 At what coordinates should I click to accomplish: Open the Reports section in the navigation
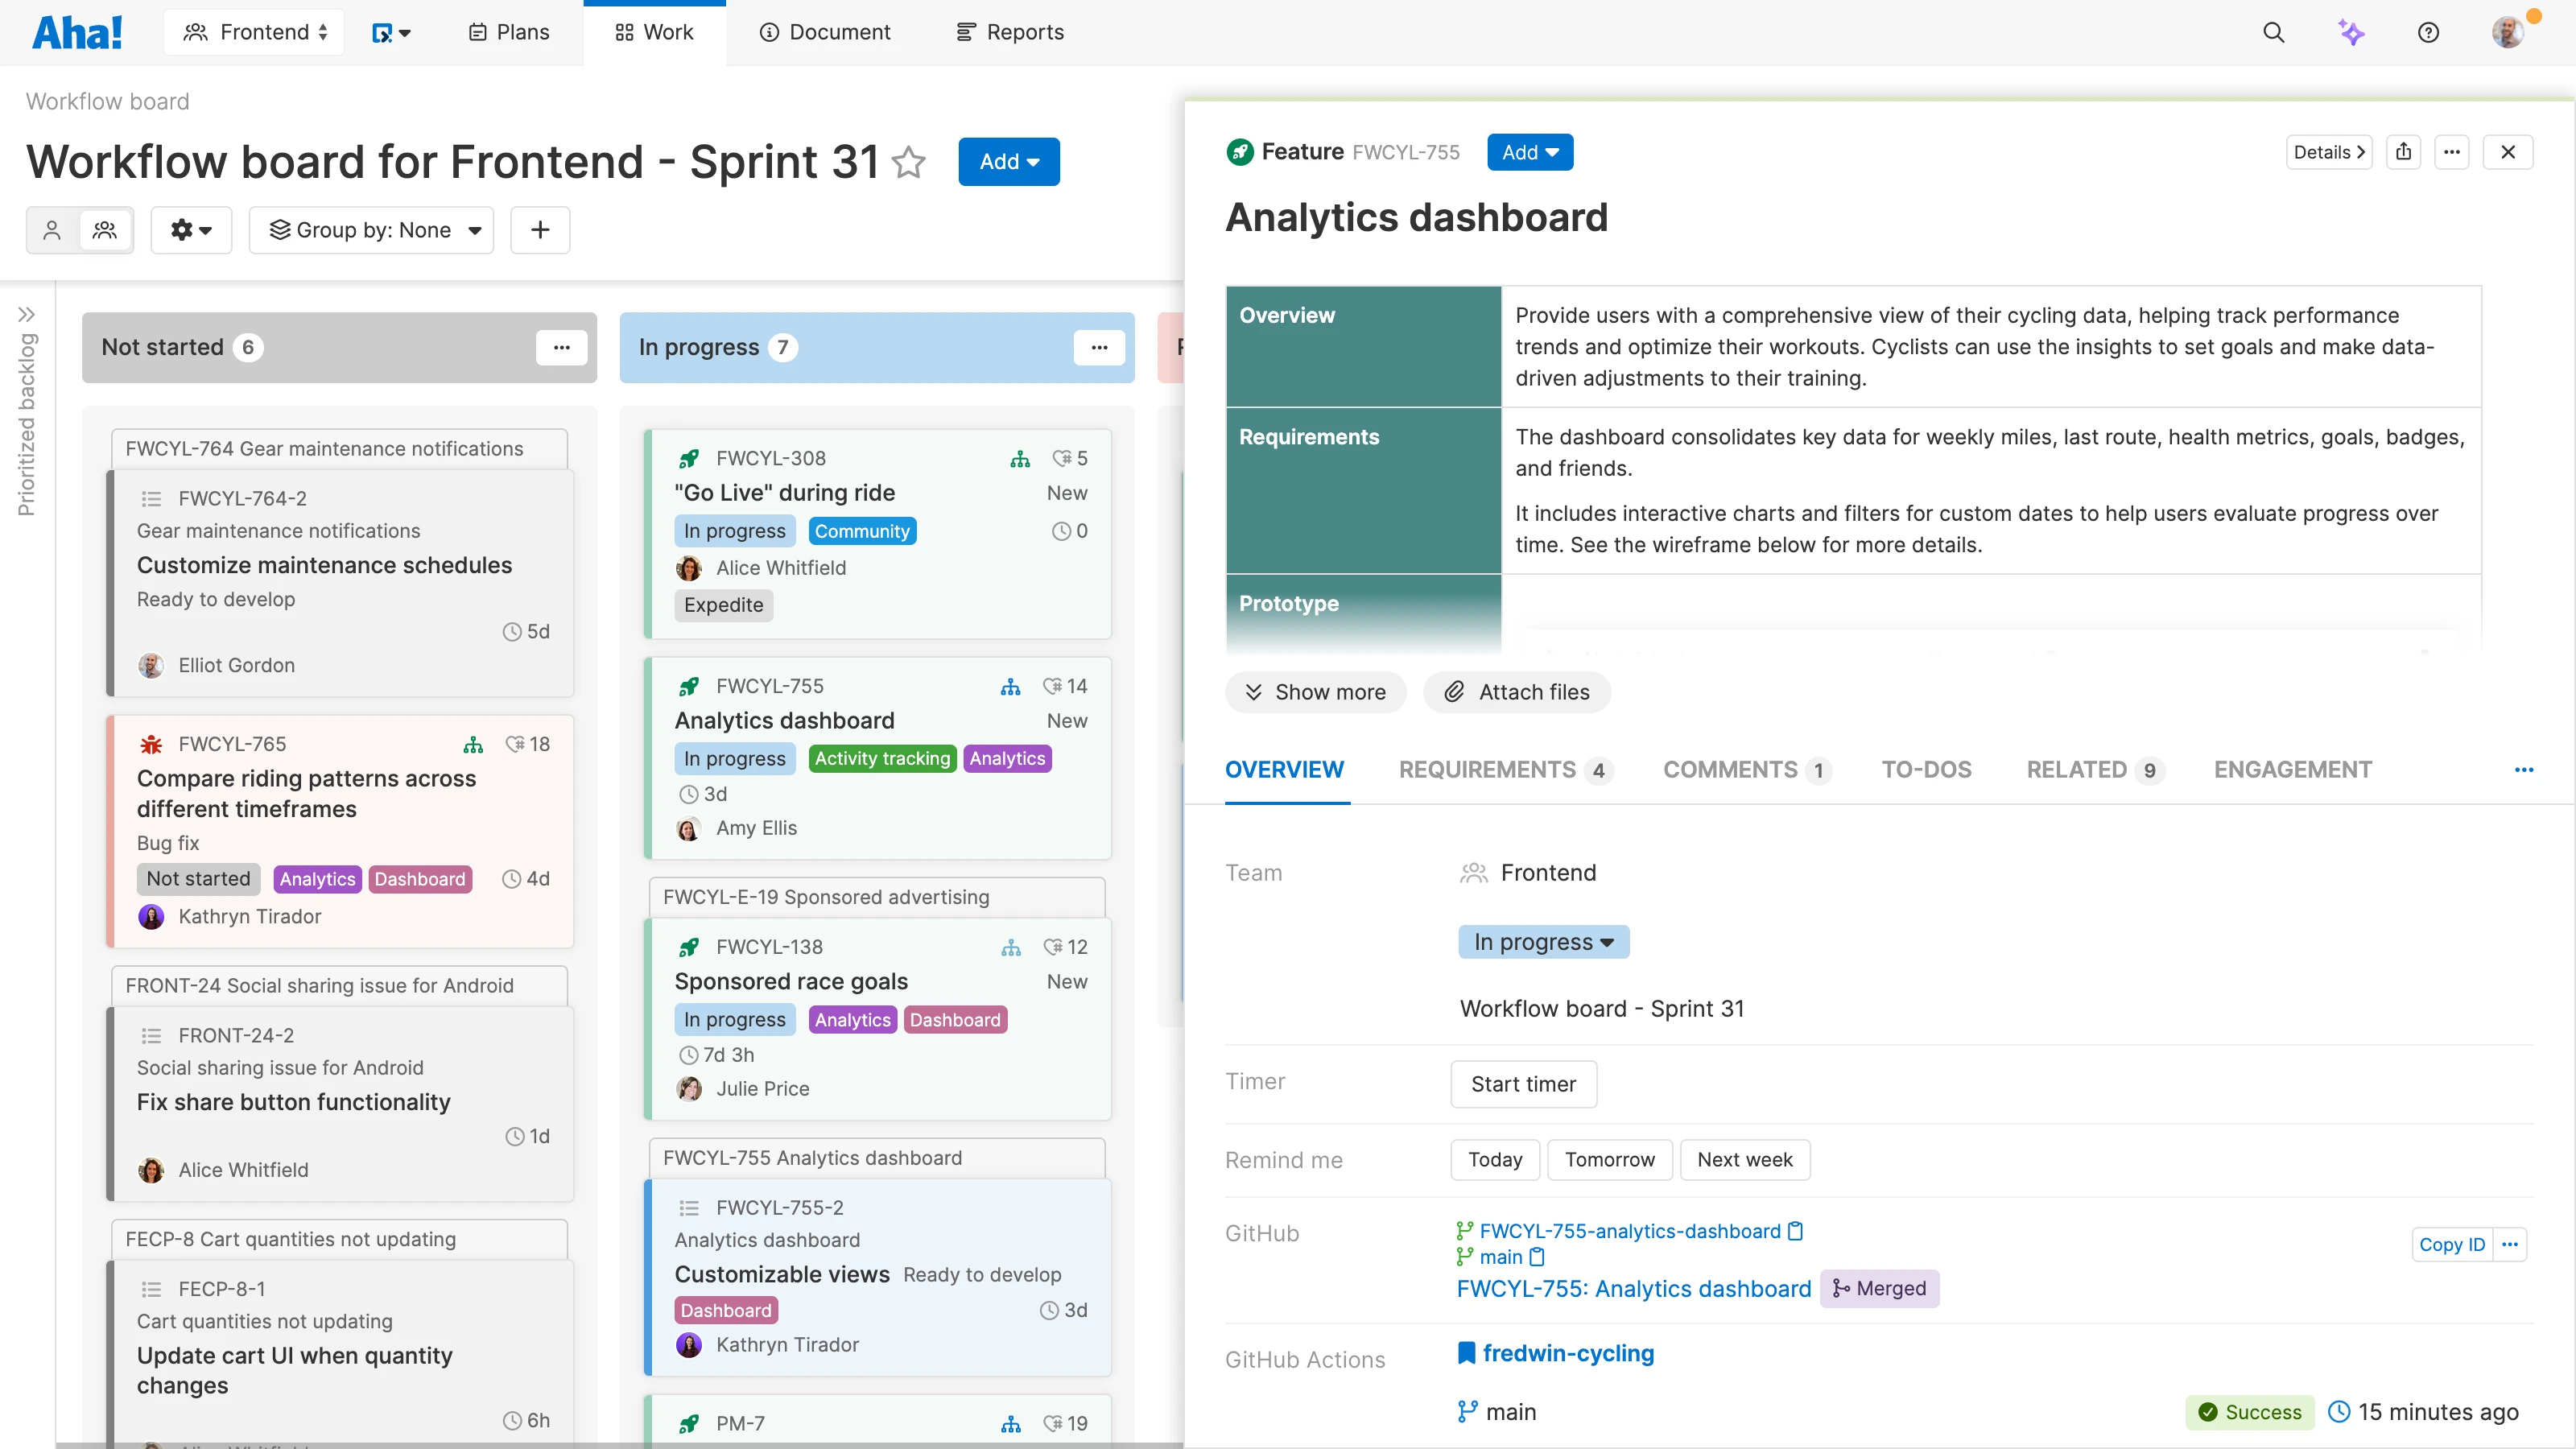click(x=1009, y=31)
